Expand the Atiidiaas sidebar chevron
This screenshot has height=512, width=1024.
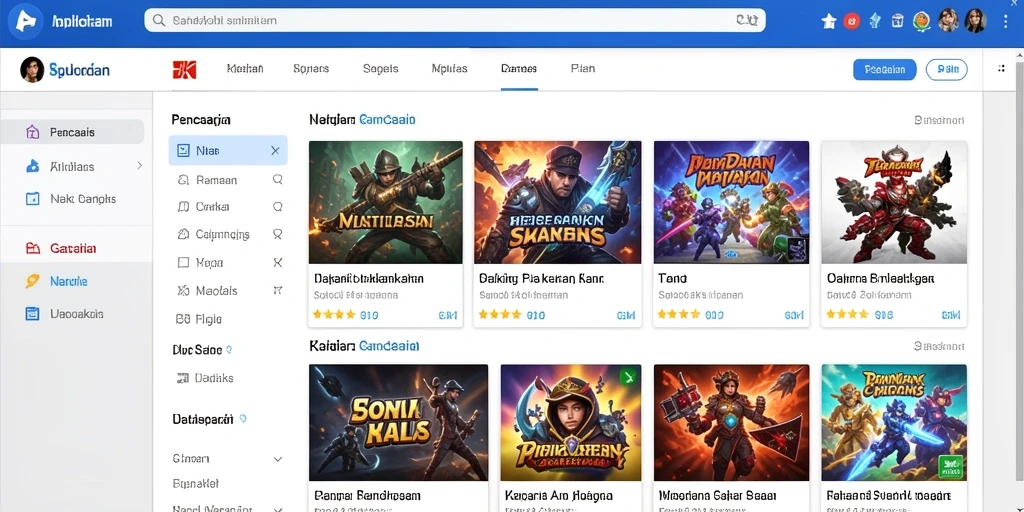pyautogui.click(x=139, y=166)
